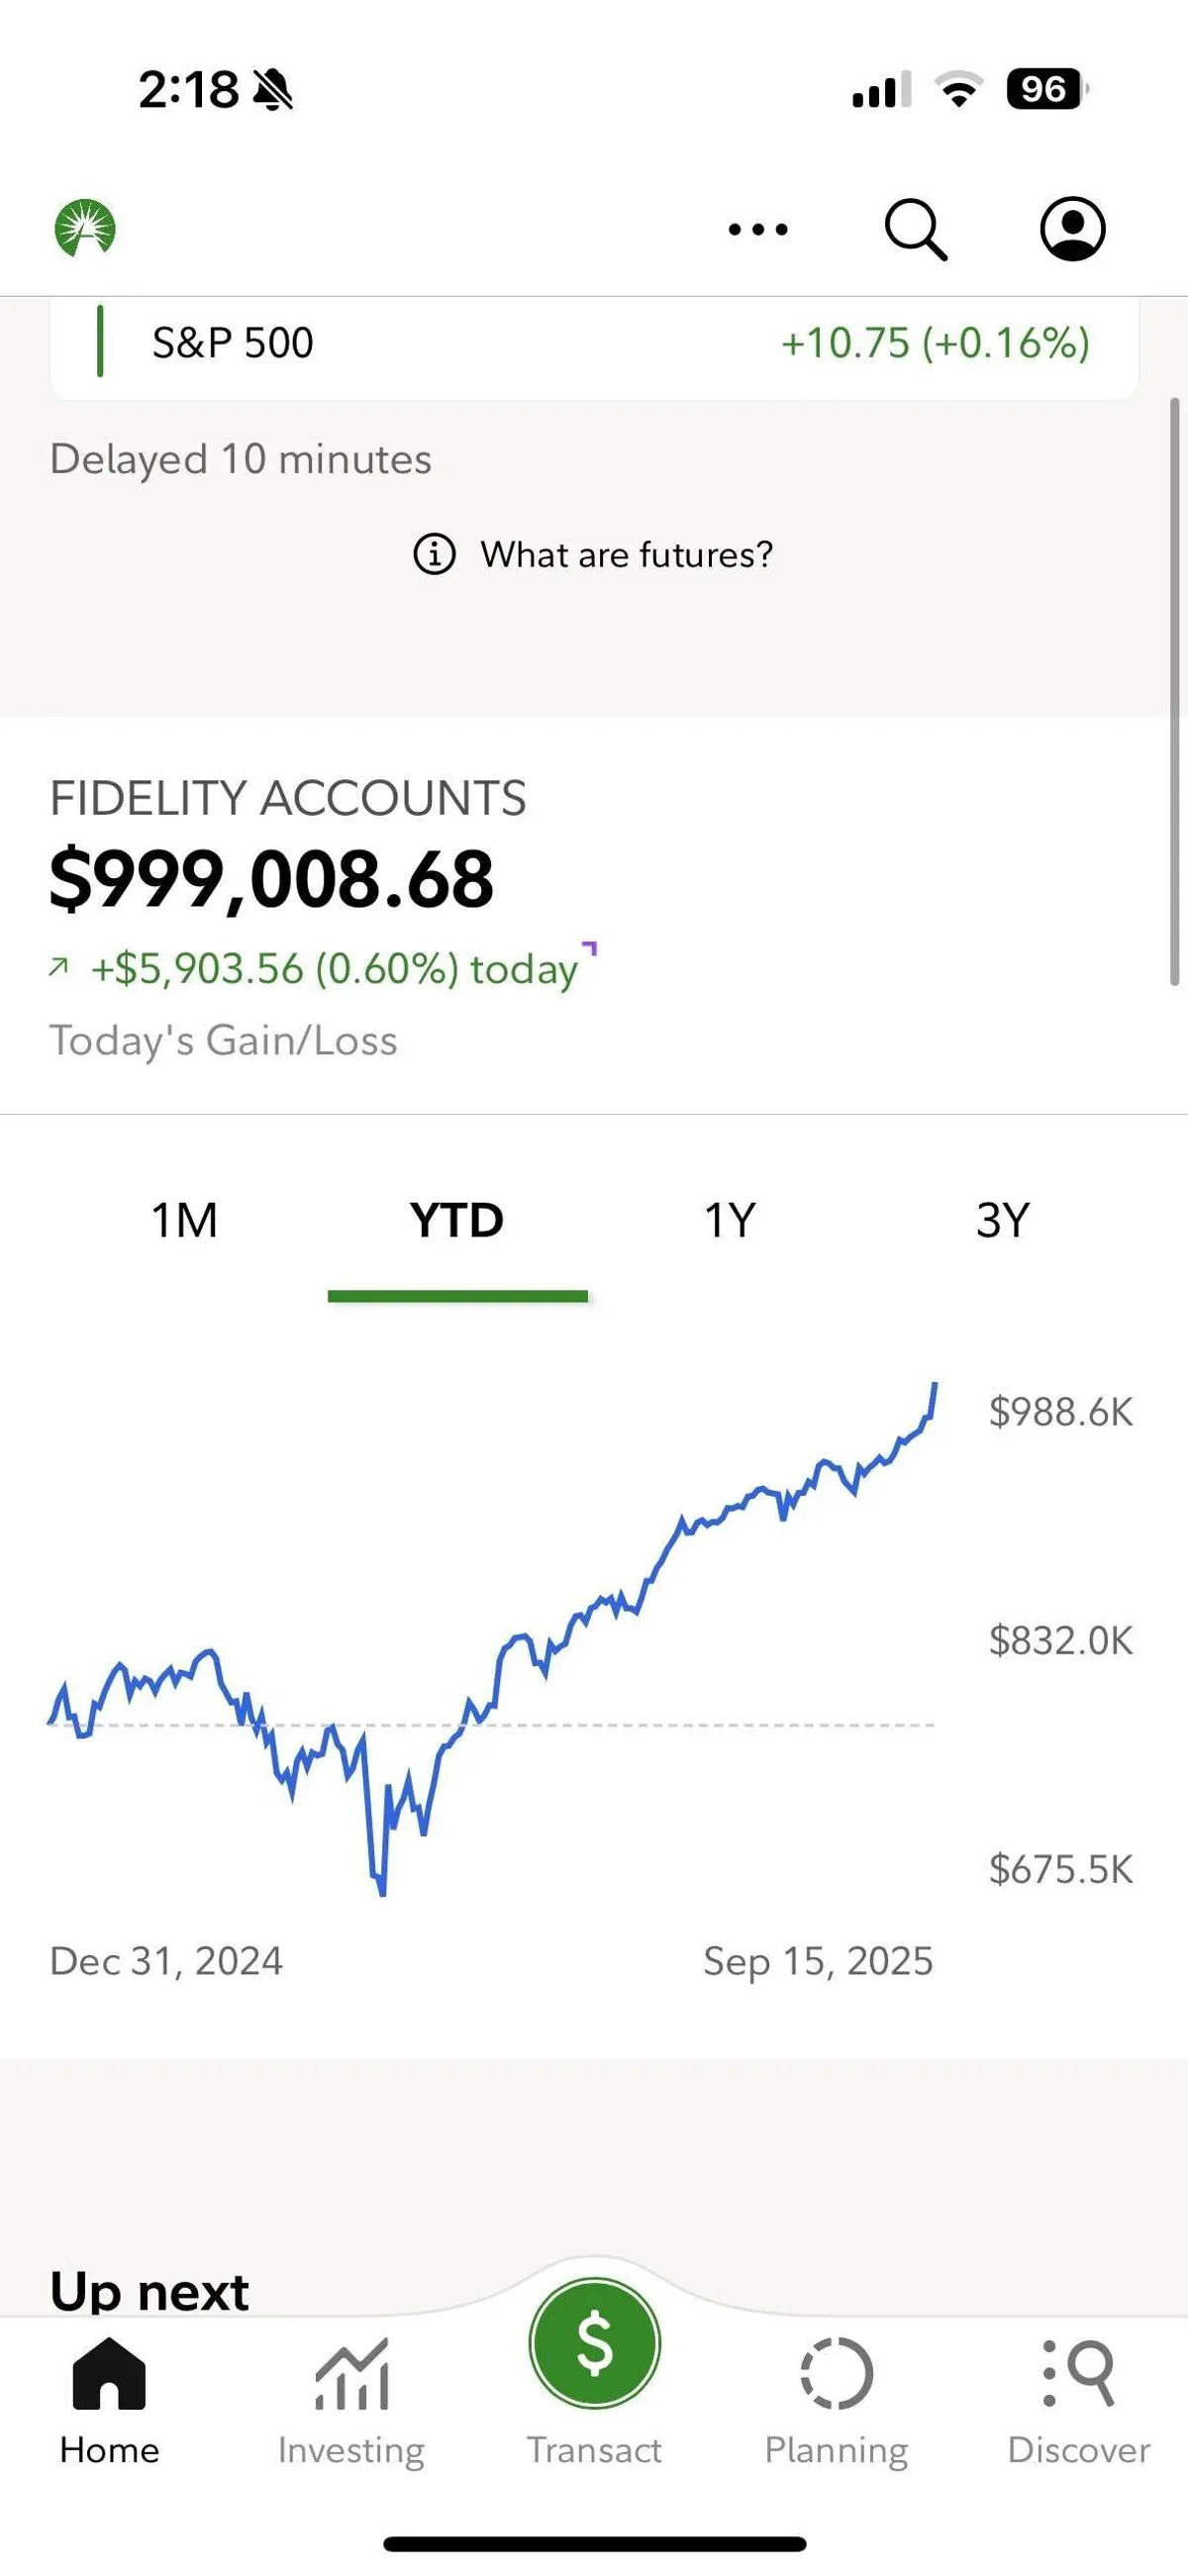Click the vertical scrollbar on right edge
Image resolution: width=1188 pixels, height=2576 pixels.
pos(1175,690)
